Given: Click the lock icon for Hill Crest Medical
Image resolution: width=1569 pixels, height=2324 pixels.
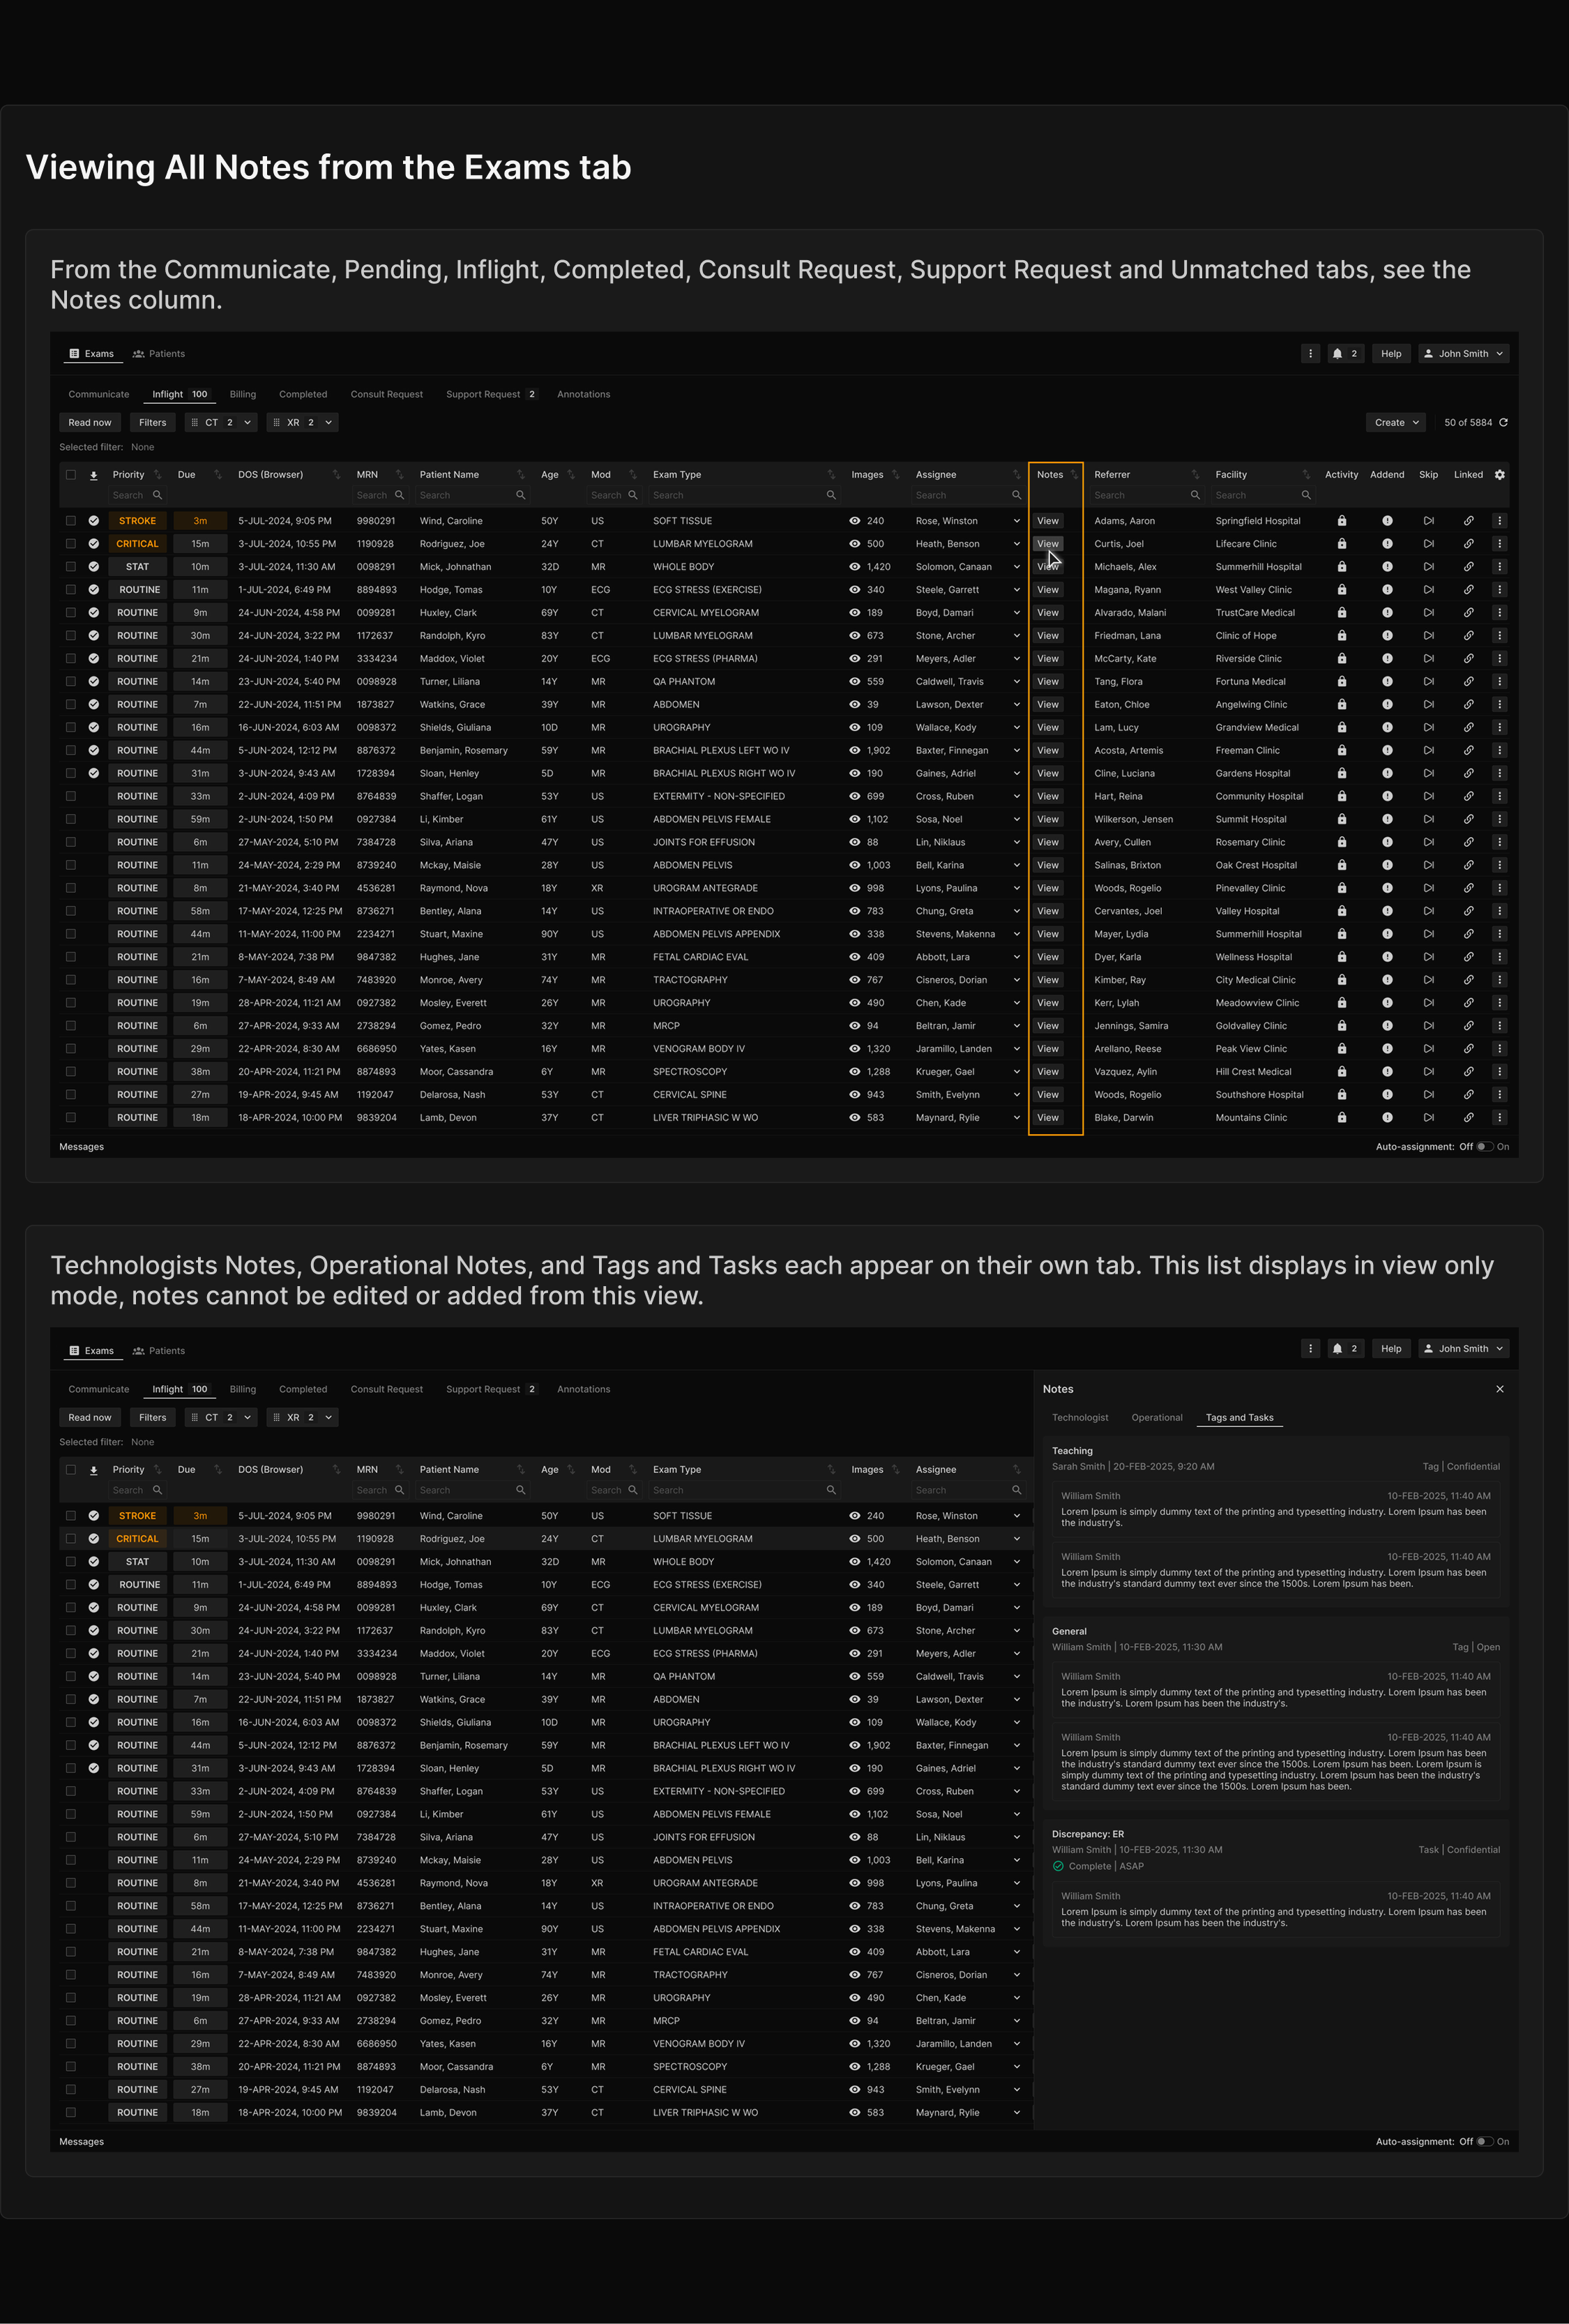Looking at the screenshot, I should click(1341, 1072).
